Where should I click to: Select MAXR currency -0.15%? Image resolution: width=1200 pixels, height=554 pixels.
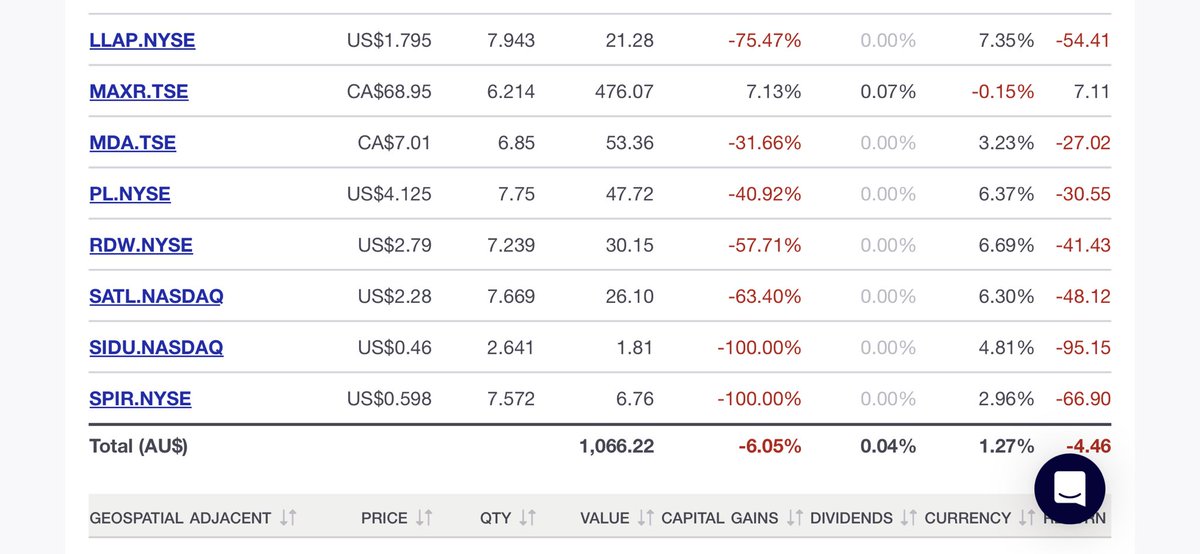point(1003,92)
